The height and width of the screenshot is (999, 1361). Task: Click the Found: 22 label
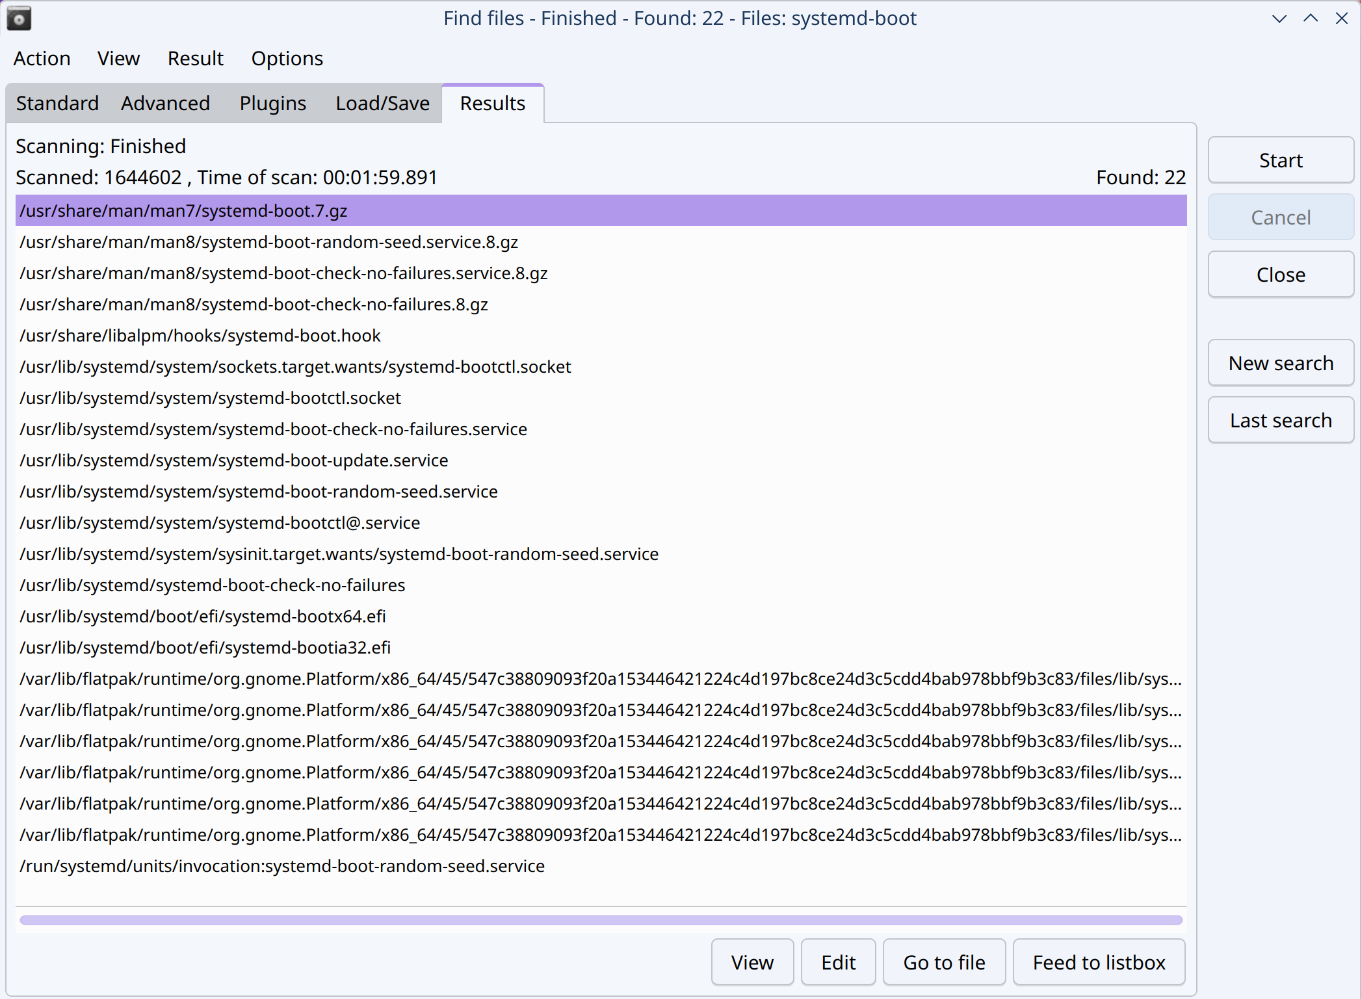click(x=1141, y=178)
